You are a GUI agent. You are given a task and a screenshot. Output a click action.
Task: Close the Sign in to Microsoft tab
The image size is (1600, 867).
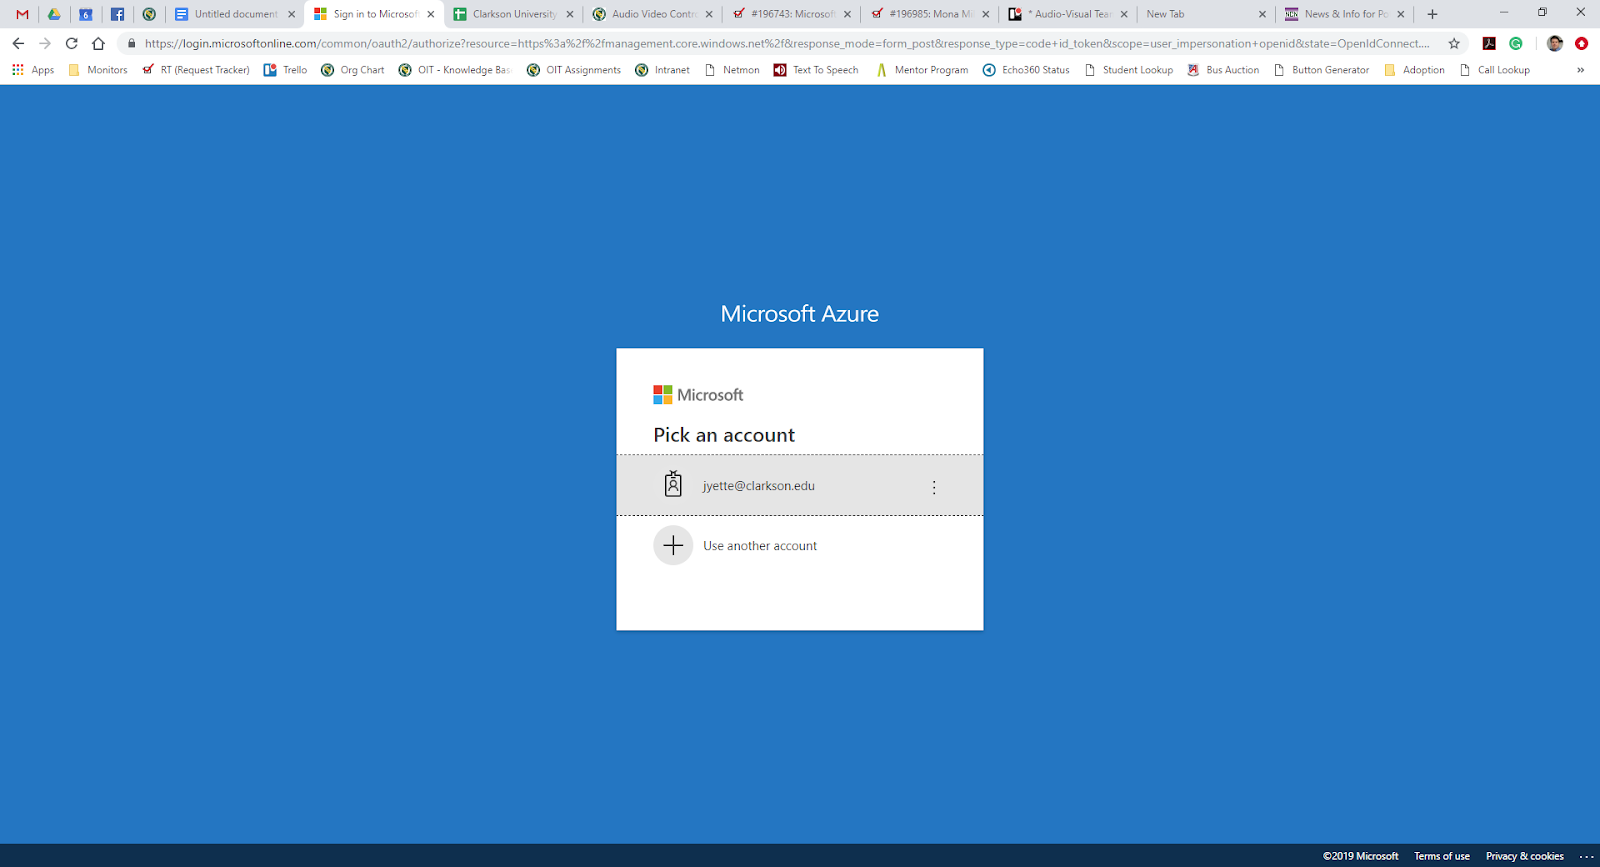(431, 14)
